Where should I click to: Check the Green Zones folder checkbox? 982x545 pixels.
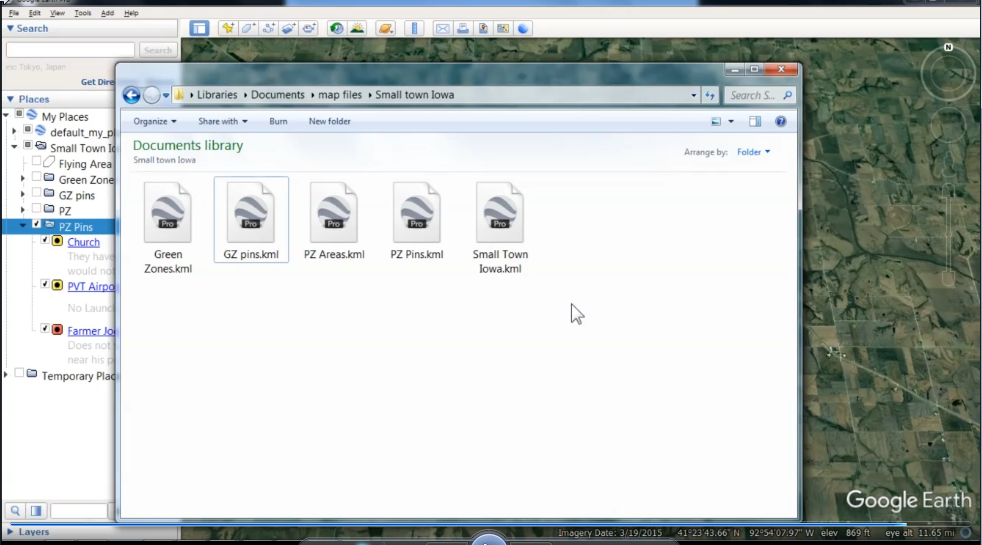pos(36,177)
